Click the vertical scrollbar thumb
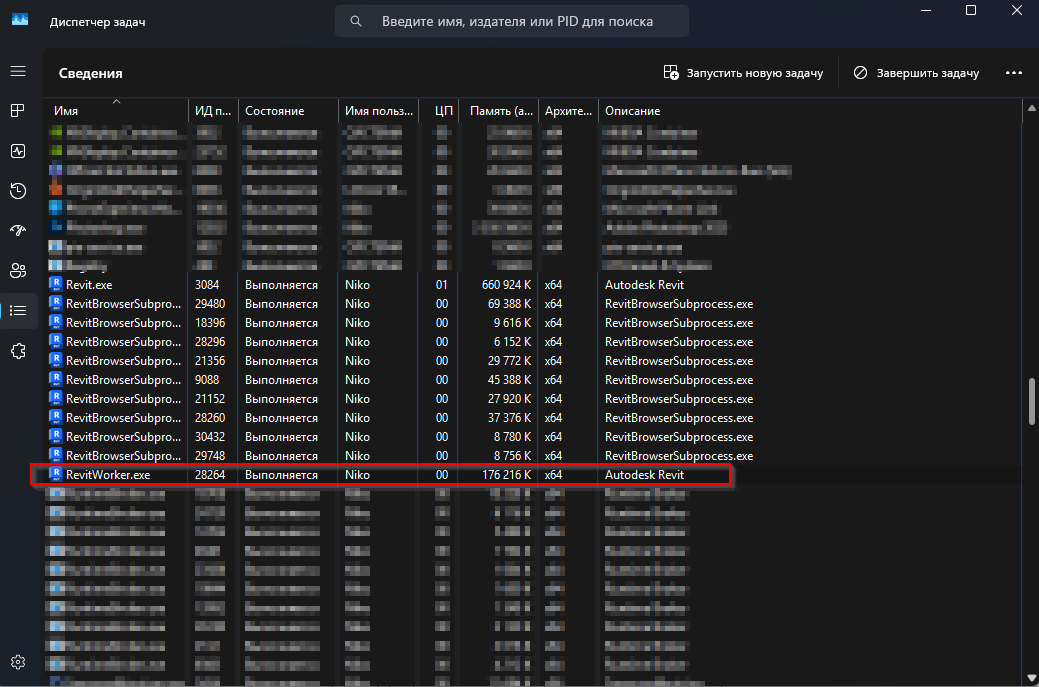 click(1032, 401)
